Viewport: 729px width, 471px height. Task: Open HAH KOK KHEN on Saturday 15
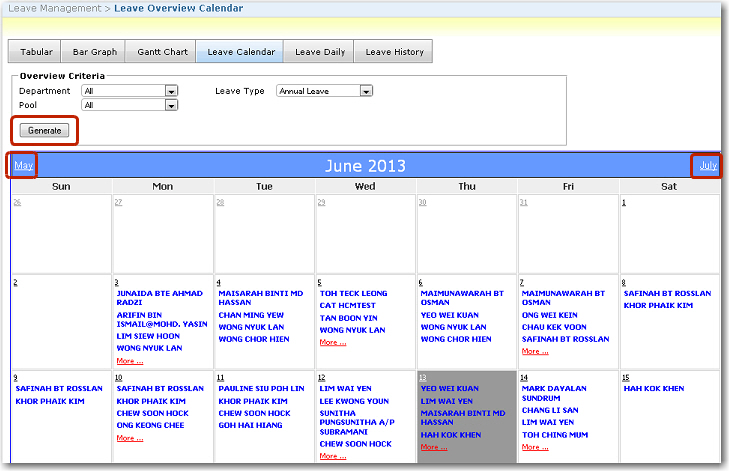pyautogui.click(x=653, y=388)
